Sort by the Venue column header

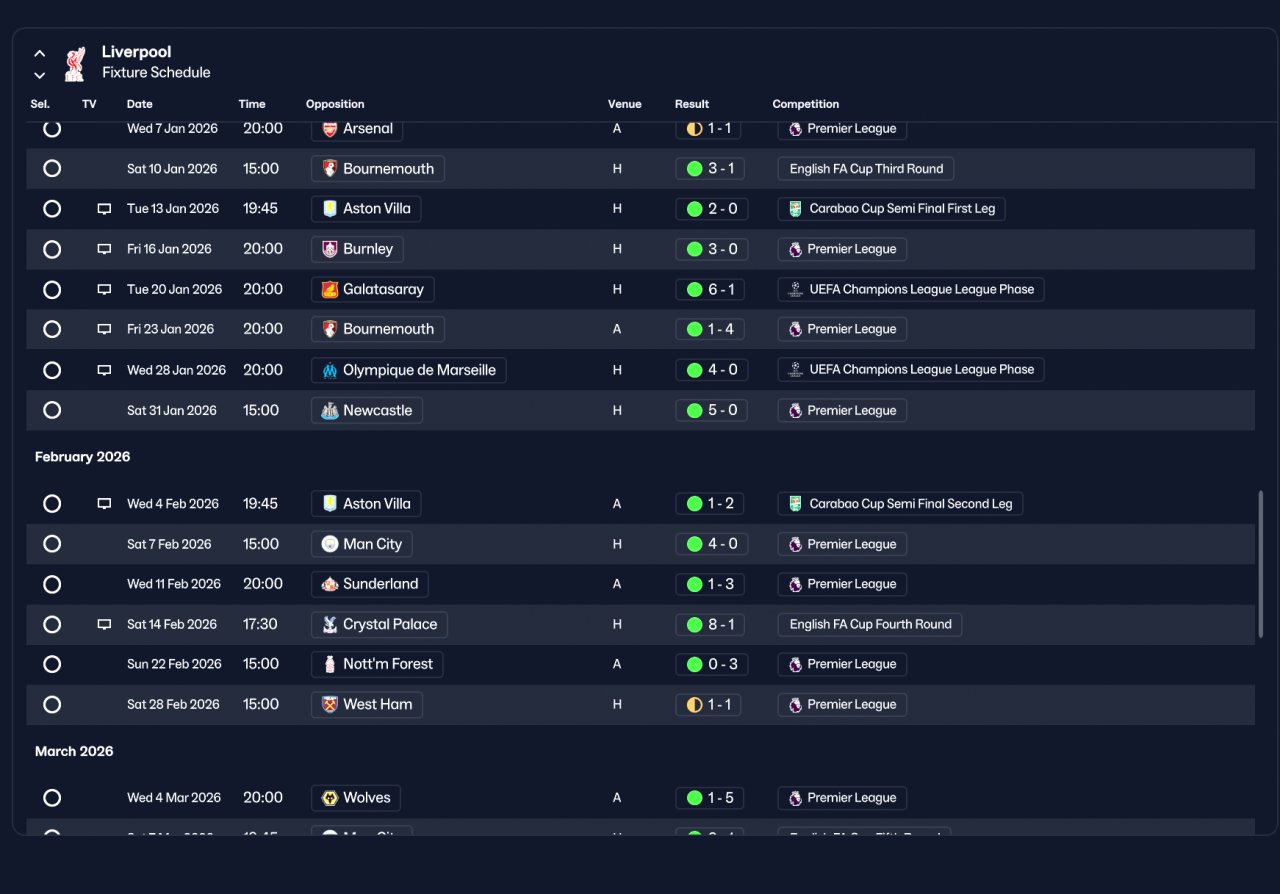click(x=625, y=104)
